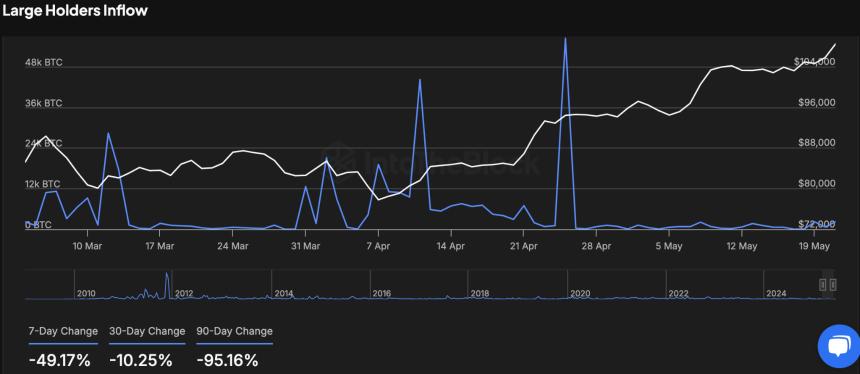Click the 10 Mar date label

pyautogui.click(x=87, y=246)
